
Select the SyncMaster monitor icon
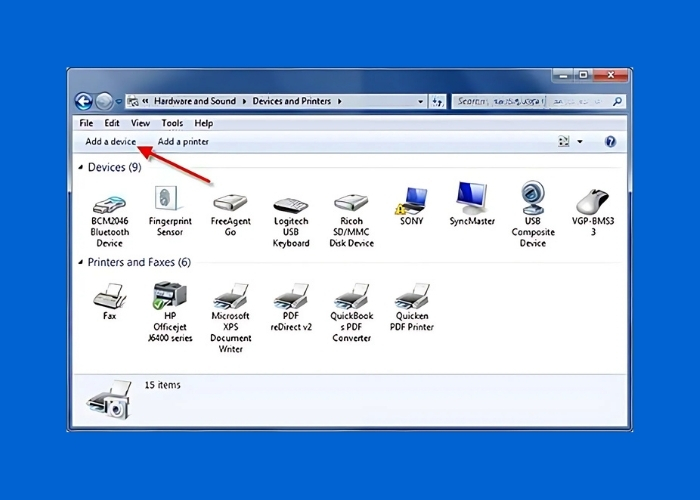coord(471,200)
